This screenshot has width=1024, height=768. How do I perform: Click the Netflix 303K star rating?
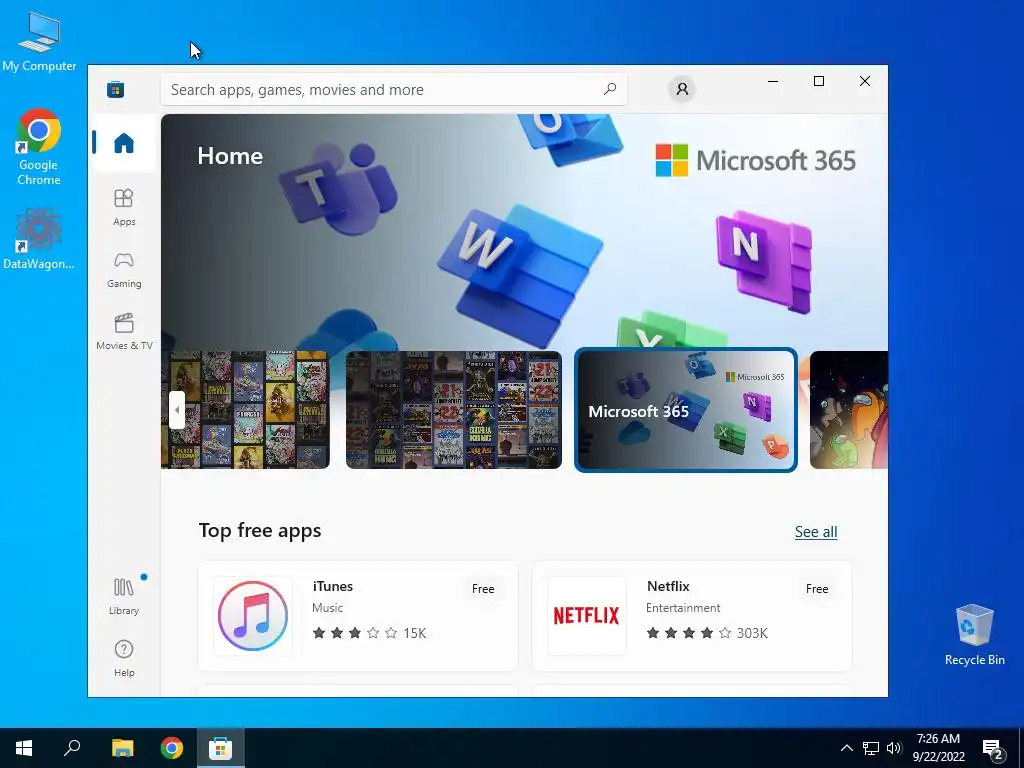tap(707, 633)
